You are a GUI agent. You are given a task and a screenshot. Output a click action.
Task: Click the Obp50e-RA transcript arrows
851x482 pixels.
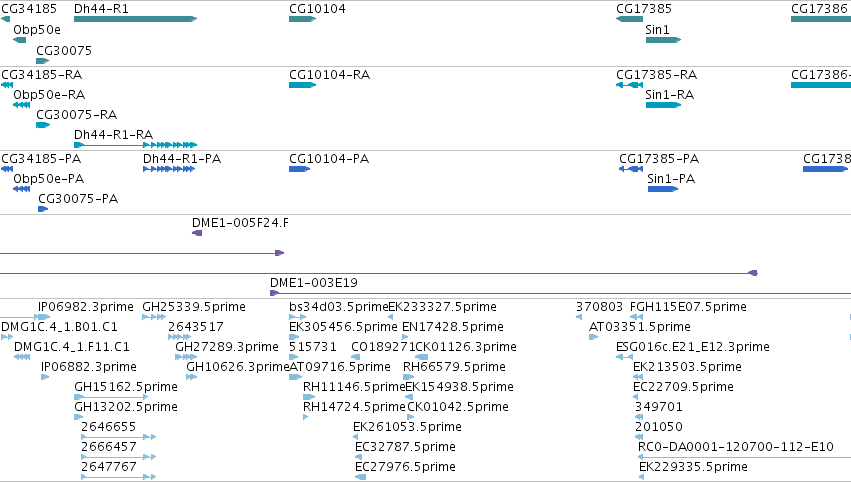point(21,105)
